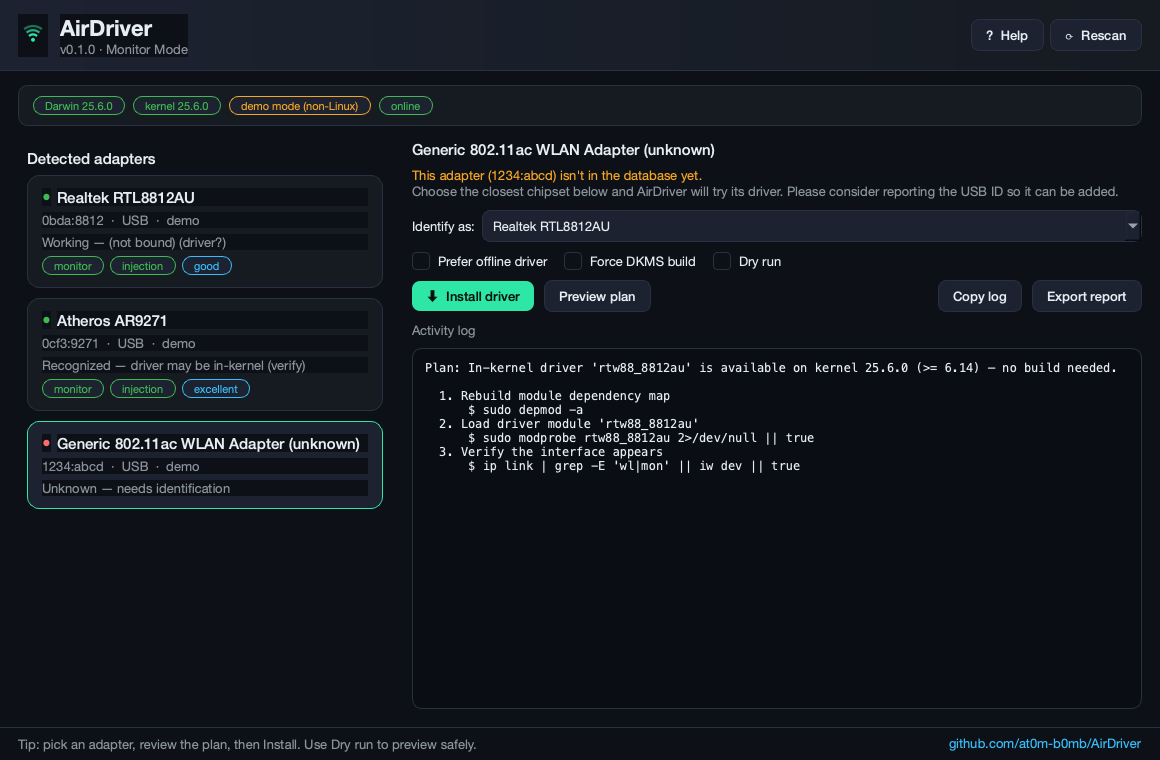
Task: Click the download arrow on Install driver
Action: [x=433, y=296]
